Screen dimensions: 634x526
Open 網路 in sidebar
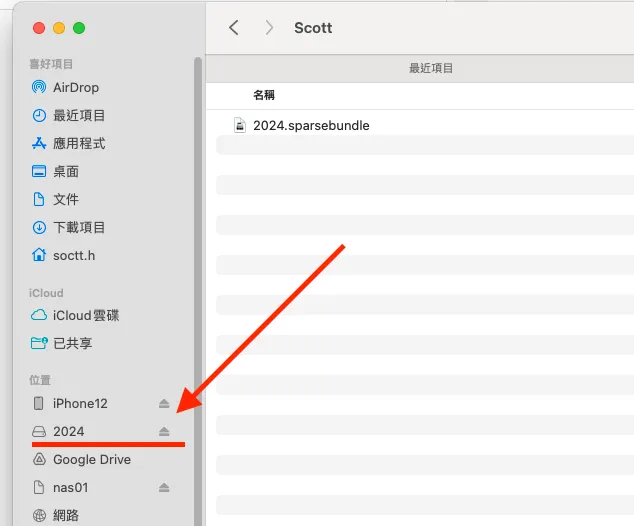click(66, 515)
